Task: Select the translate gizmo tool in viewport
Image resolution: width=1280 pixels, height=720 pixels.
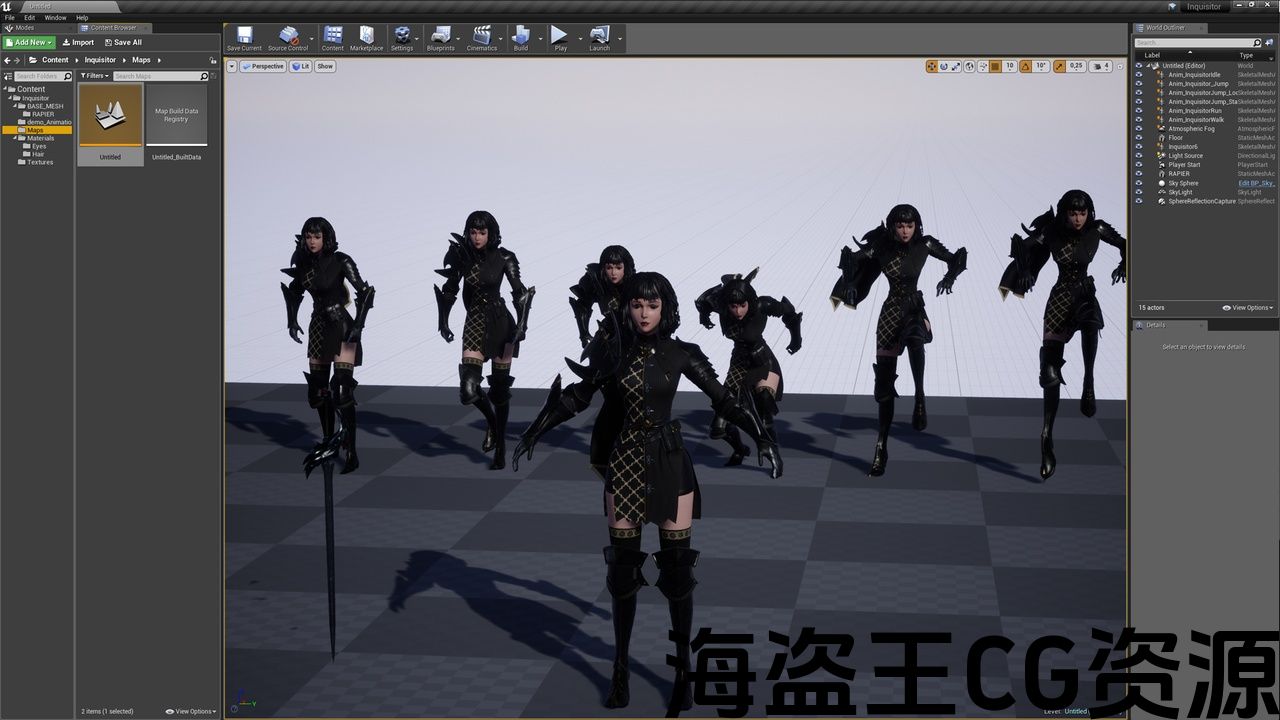Action: tap(932, 66)
